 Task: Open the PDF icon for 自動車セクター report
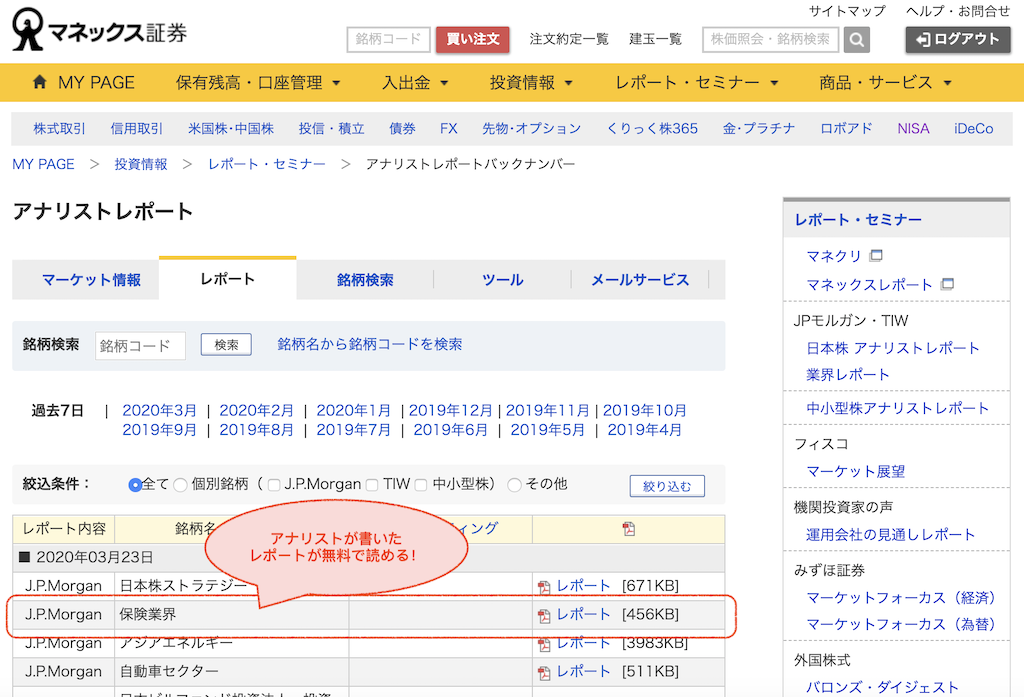click(x=543, y=672)
